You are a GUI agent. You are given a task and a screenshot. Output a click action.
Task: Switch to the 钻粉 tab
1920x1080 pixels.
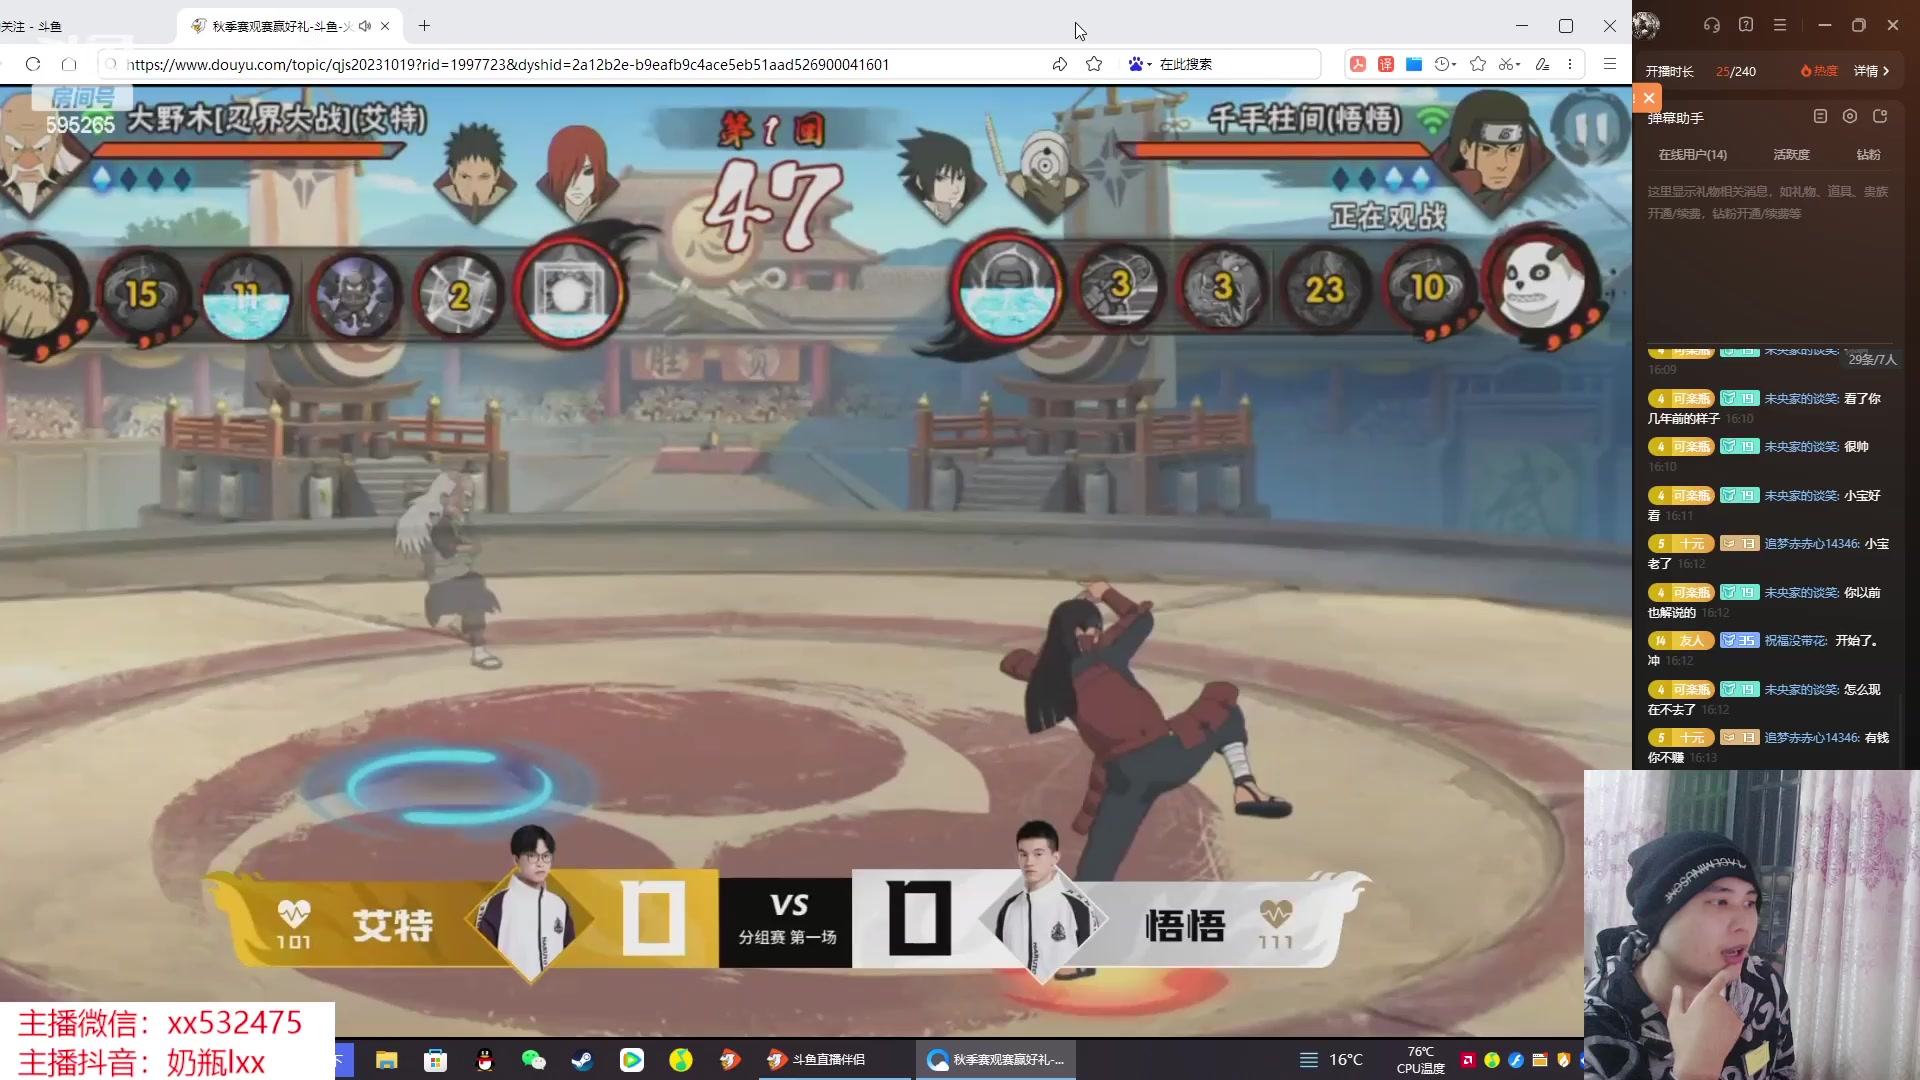click(x=1868, y=155)
